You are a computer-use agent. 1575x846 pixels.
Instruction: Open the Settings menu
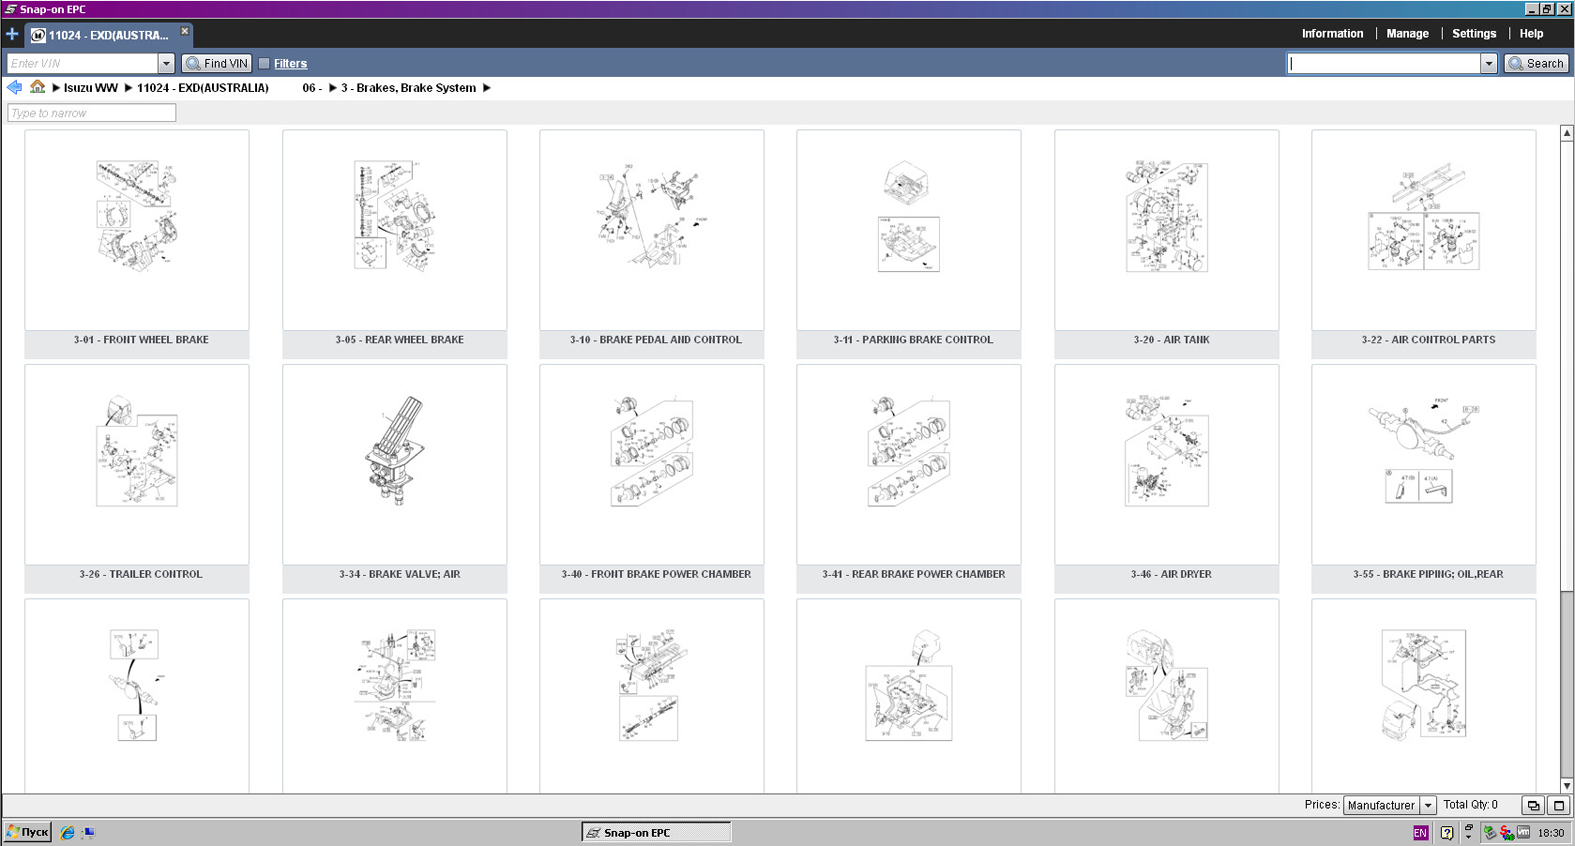pyautogui.click(x=1473, y=33)
